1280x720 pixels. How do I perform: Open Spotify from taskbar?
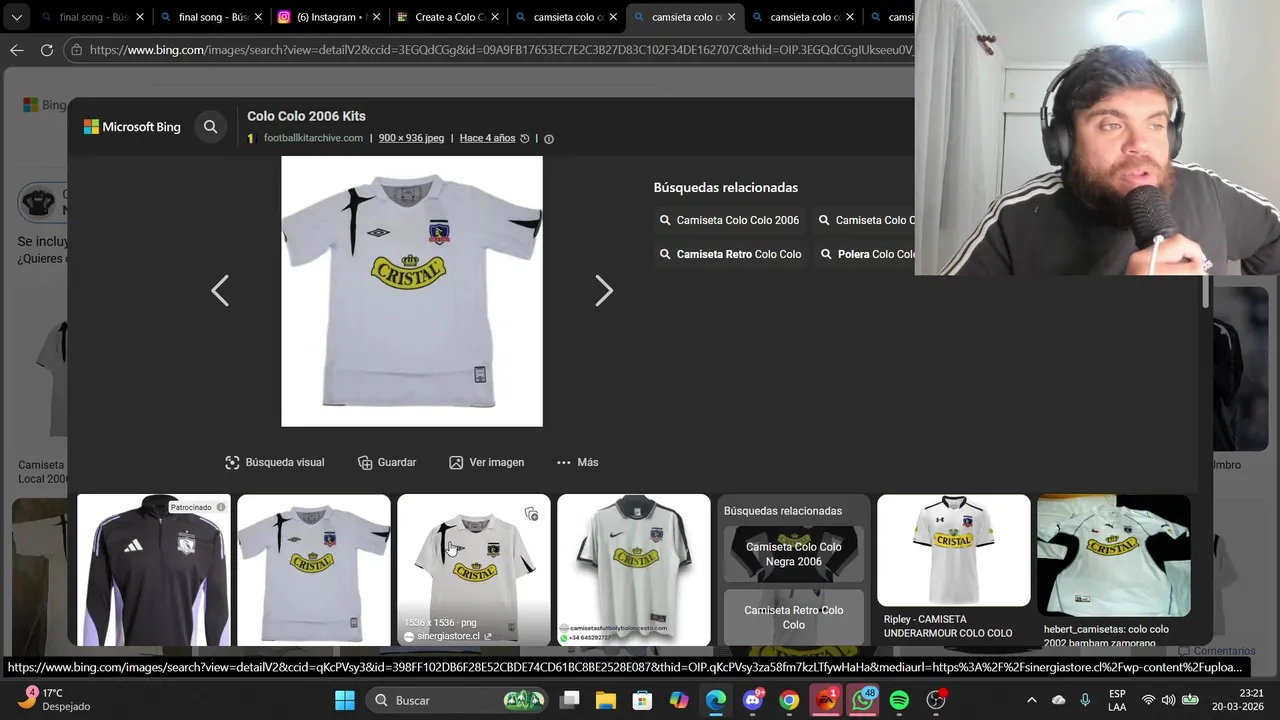tap(899, 700)
